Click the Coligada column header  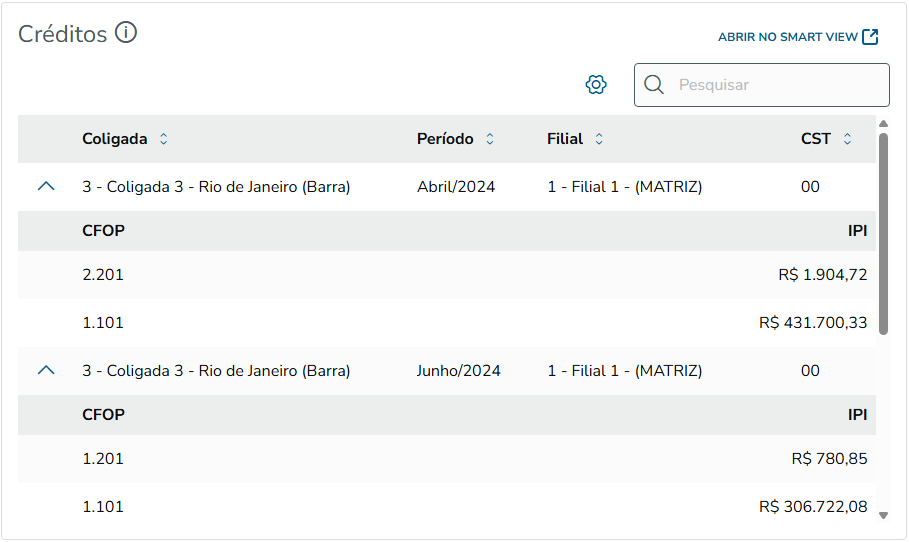click(114, 139)
